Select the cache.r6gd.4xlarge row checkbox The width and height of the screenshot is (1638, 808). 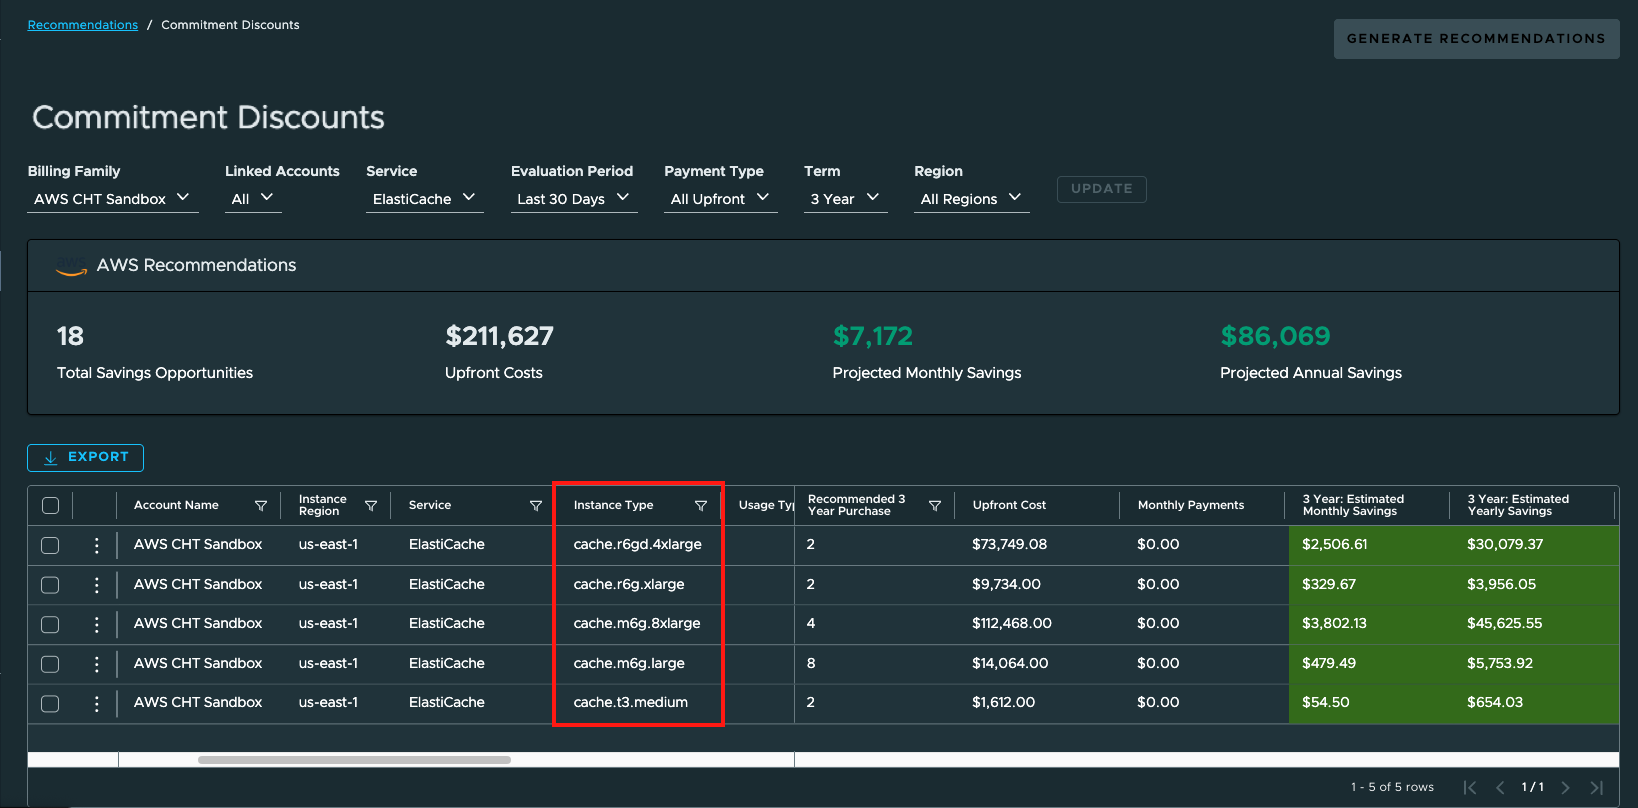point(50,545)
